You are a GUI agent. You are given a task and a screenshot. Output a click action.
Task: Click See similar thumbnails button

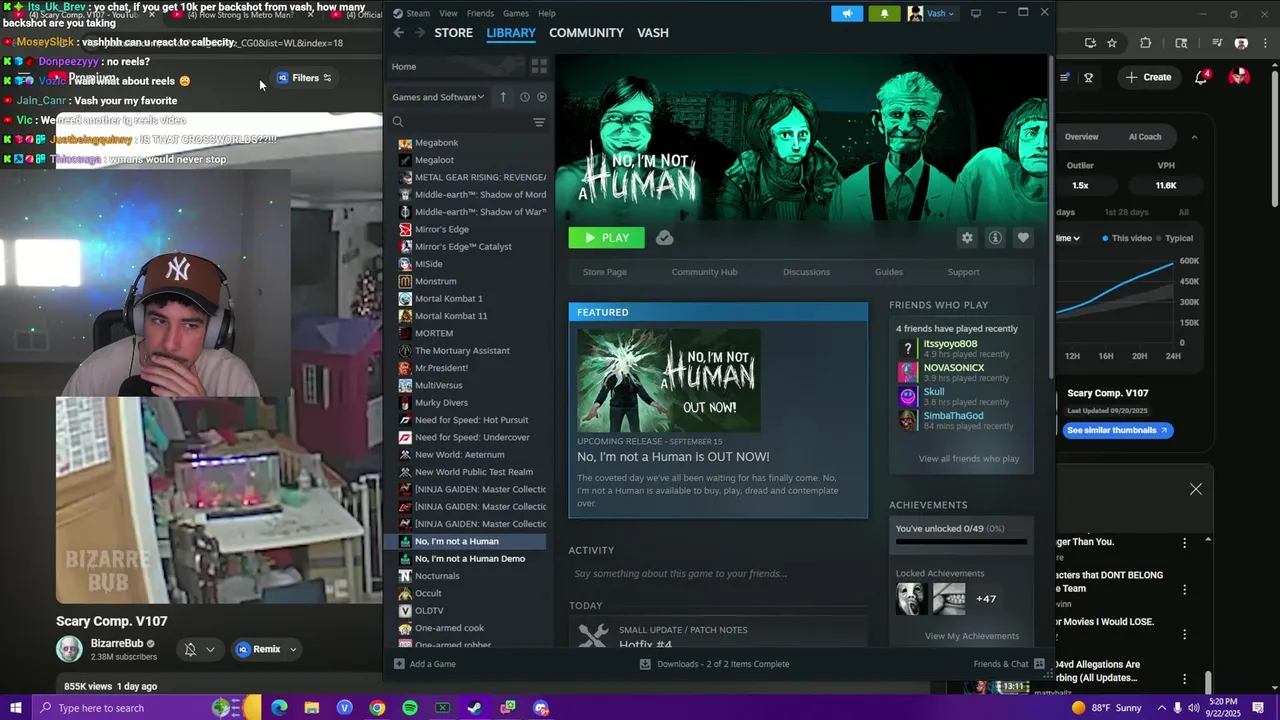(x=1117, y=430)
